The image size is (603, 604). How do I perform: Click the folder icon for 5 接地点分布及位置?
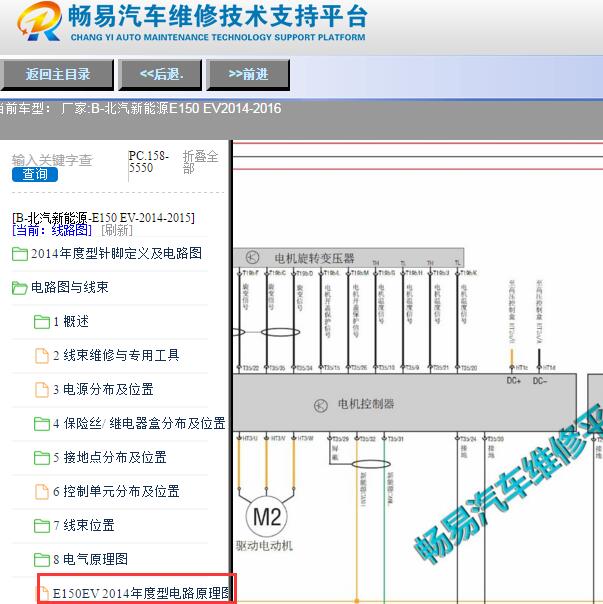point(42,458)
